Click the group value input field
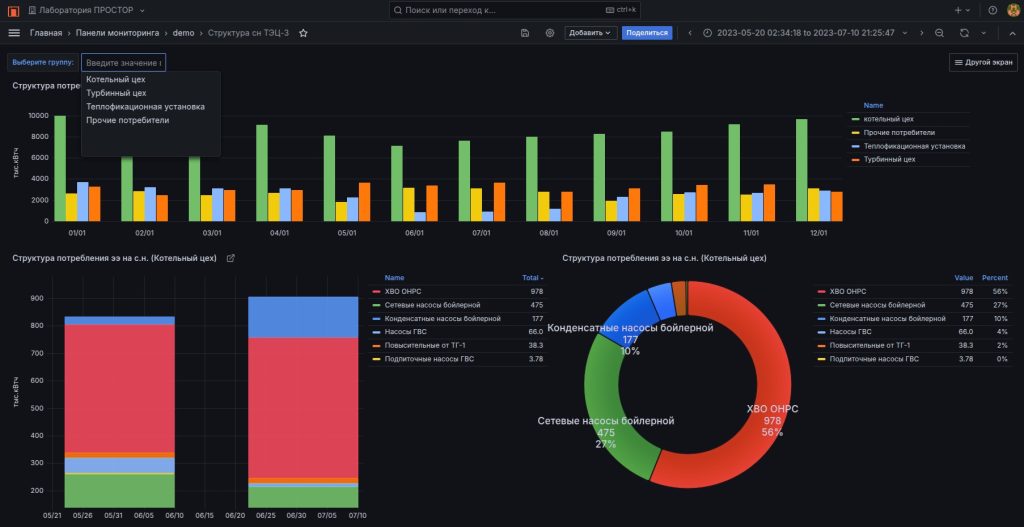Screen dimensions: 1024x527 pos(123,63)
